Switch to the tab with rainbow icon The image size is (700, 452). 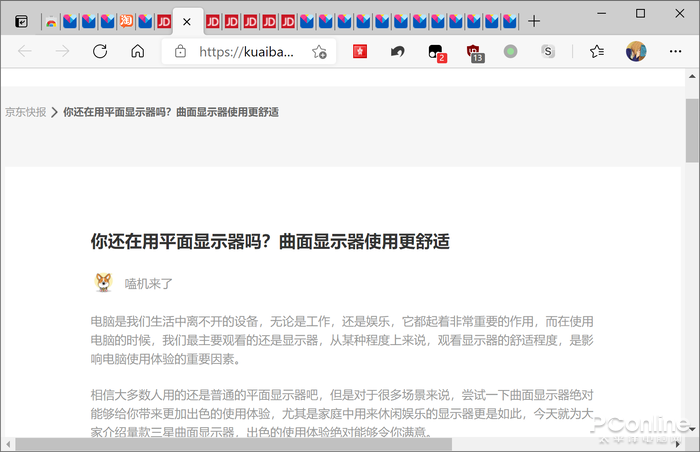[x=51, y=21]
